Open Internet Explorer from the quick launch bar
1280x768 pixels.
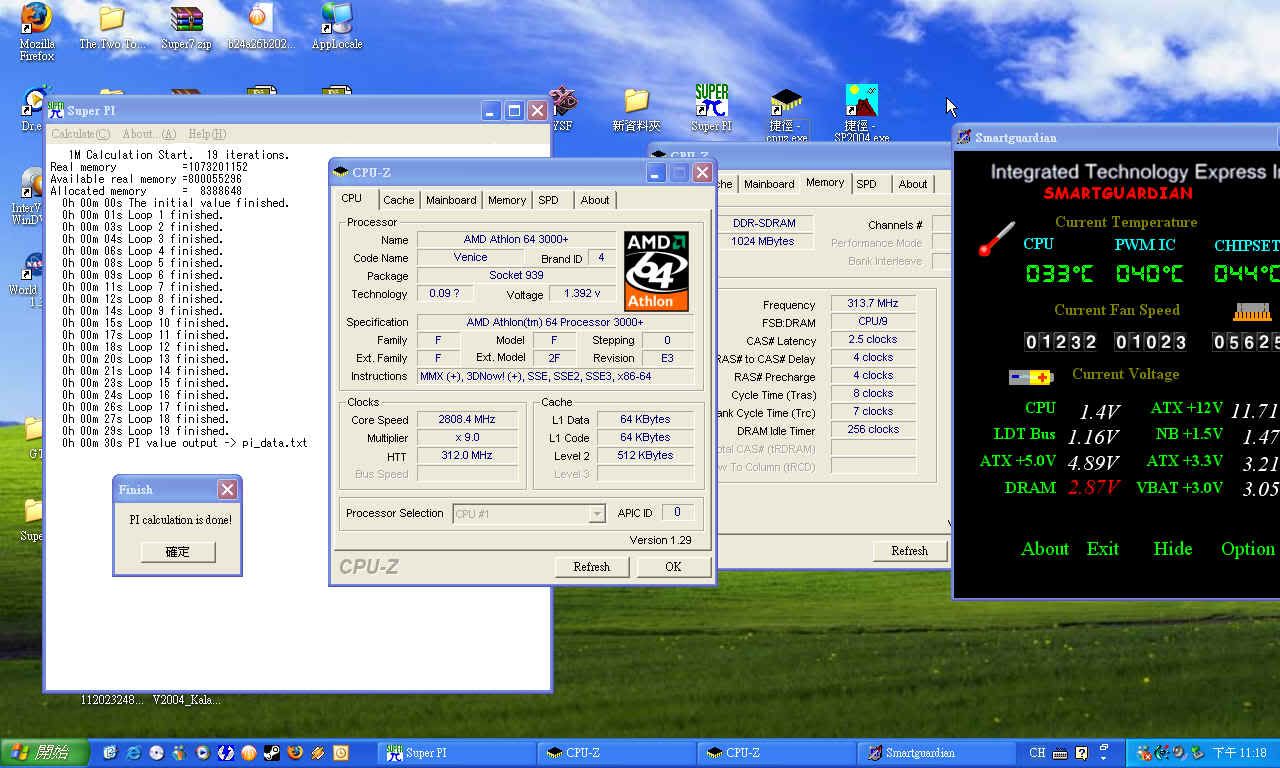tap(133, 752)
